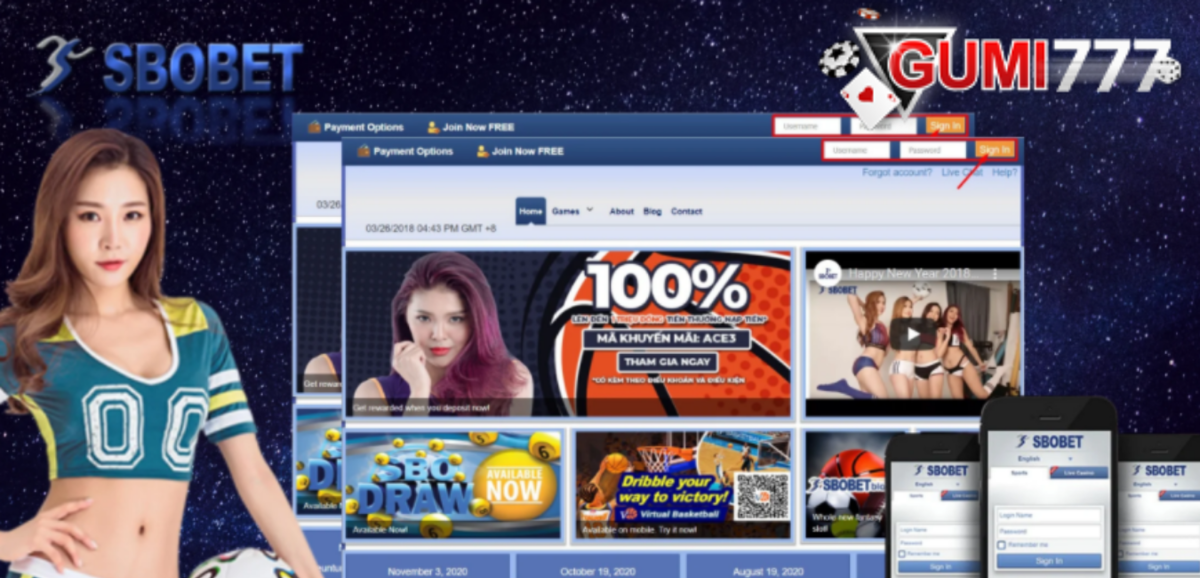Expand the English language dropdown on middle phone
The height and width of the screenshot is (578, 1200).
click(x=1048, y=459)
